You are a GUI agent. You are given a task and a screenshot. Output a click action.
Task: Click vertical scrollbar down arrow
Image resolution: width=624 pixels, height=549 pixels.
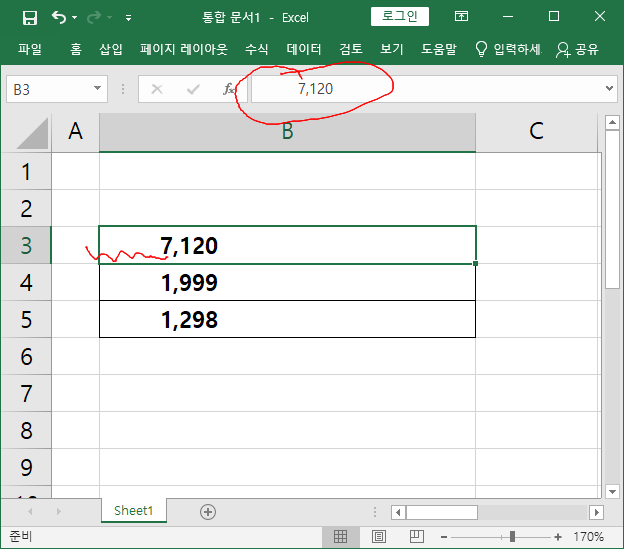click(612, 491)
